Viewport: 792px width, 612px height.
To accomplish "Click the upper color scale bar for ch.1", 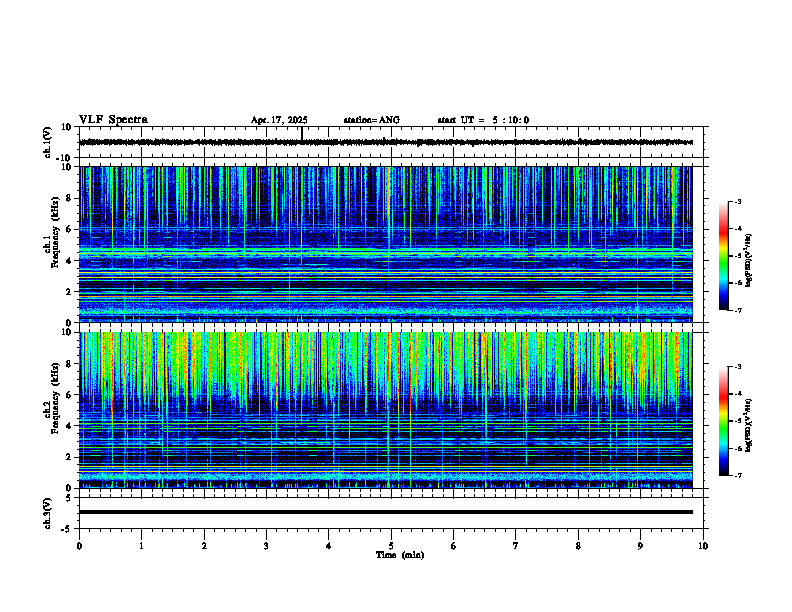I will [724, 256].
